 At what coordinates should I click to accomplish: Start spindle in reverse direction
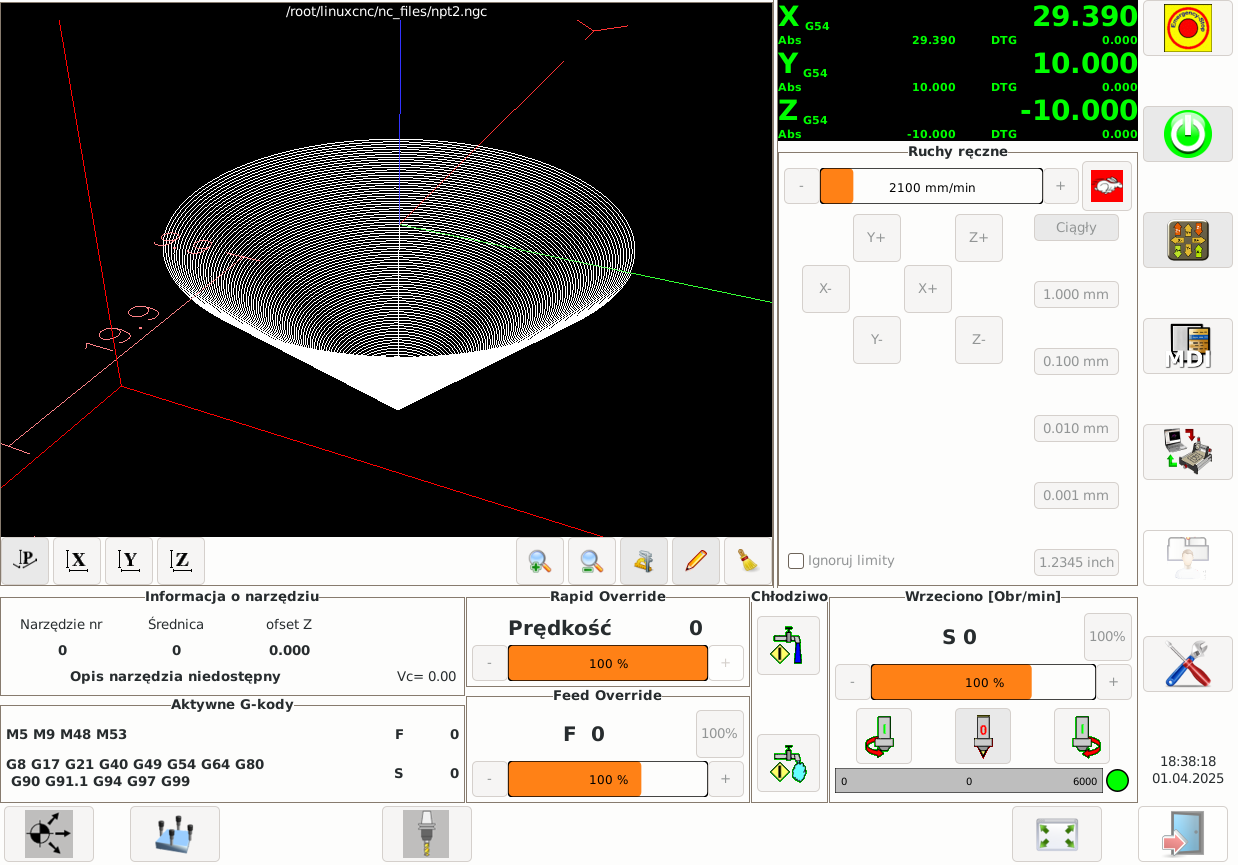(x=884, y=736)
